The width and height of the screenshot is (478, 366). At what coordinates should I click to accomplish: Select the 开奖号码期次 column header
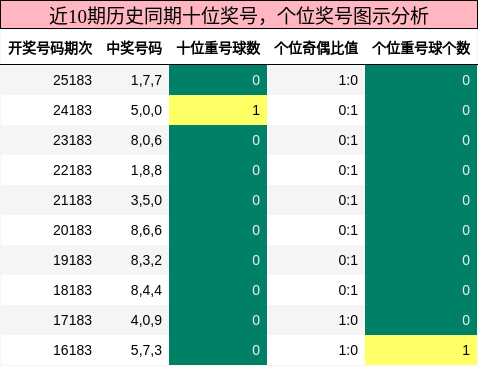[x=50, y=48]
